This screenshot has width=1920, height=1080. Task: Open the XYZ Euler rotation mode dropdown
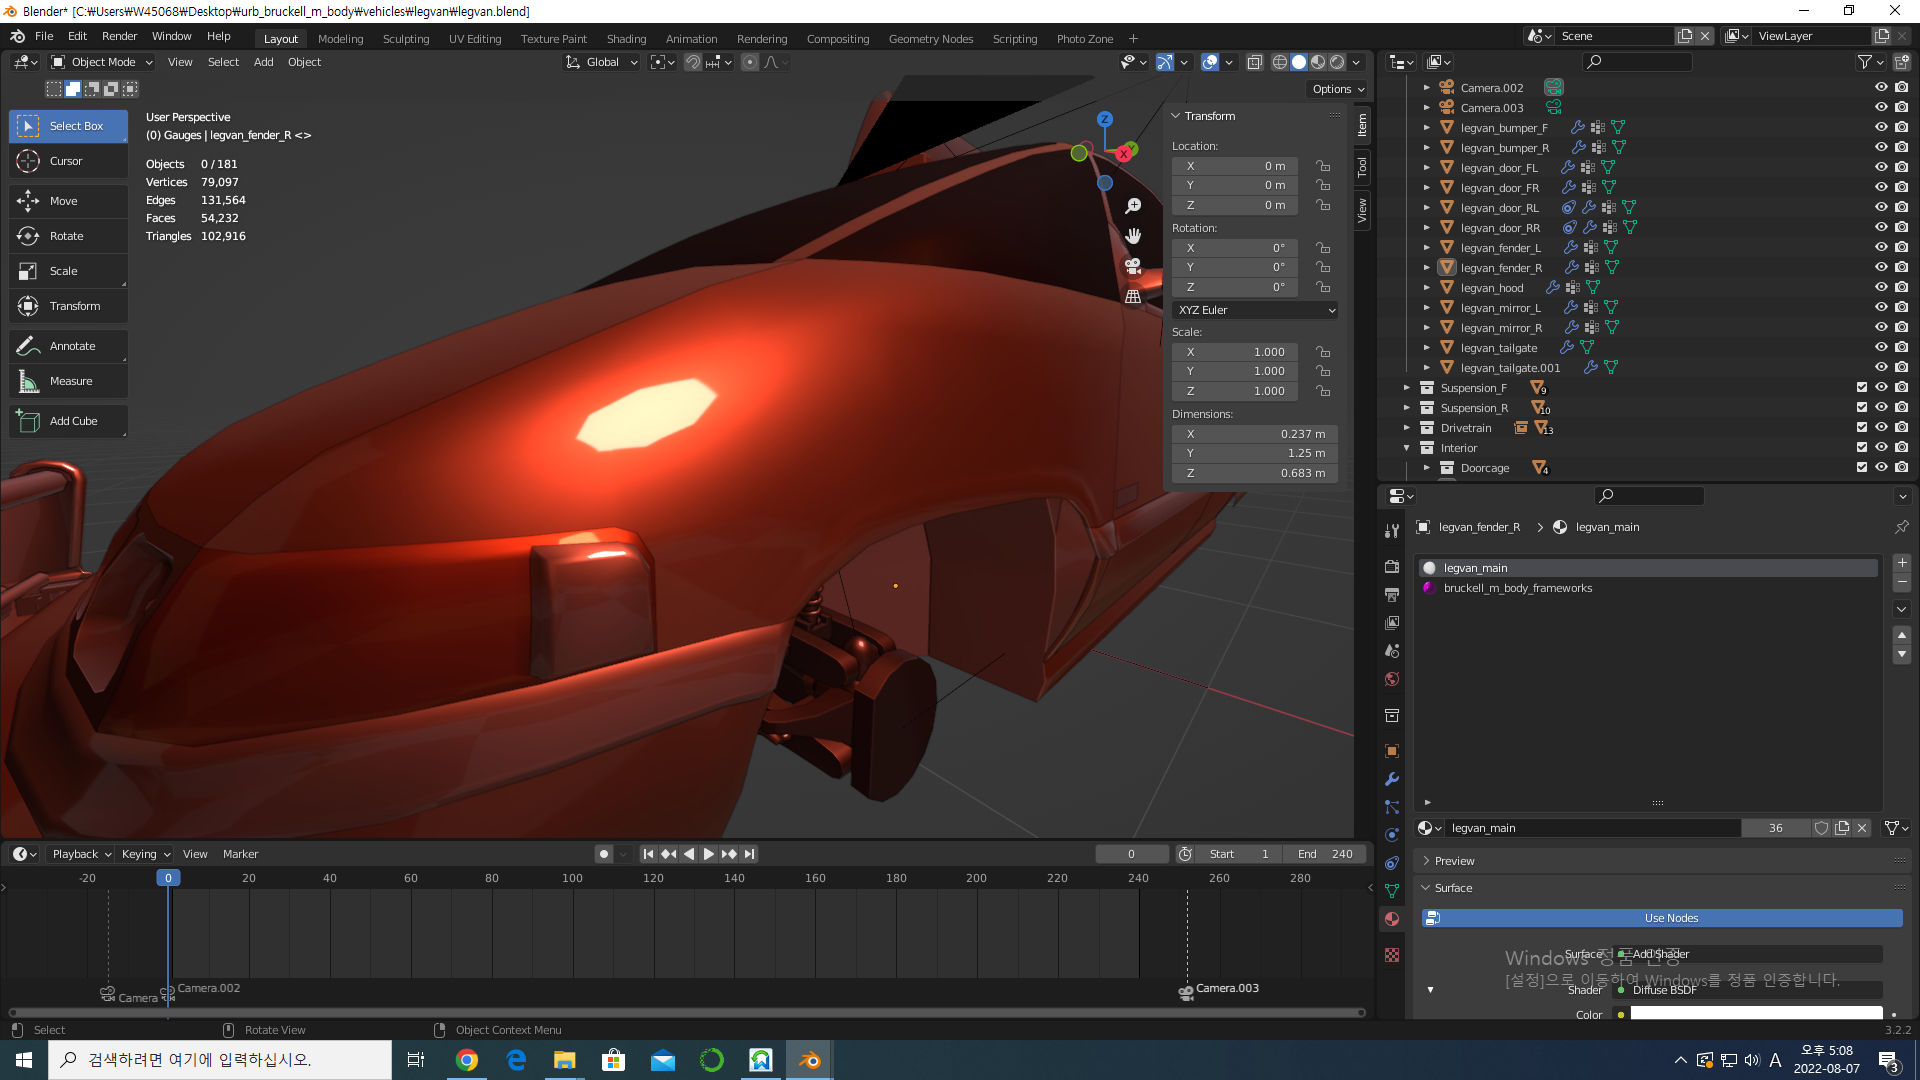pos(1255,310)
